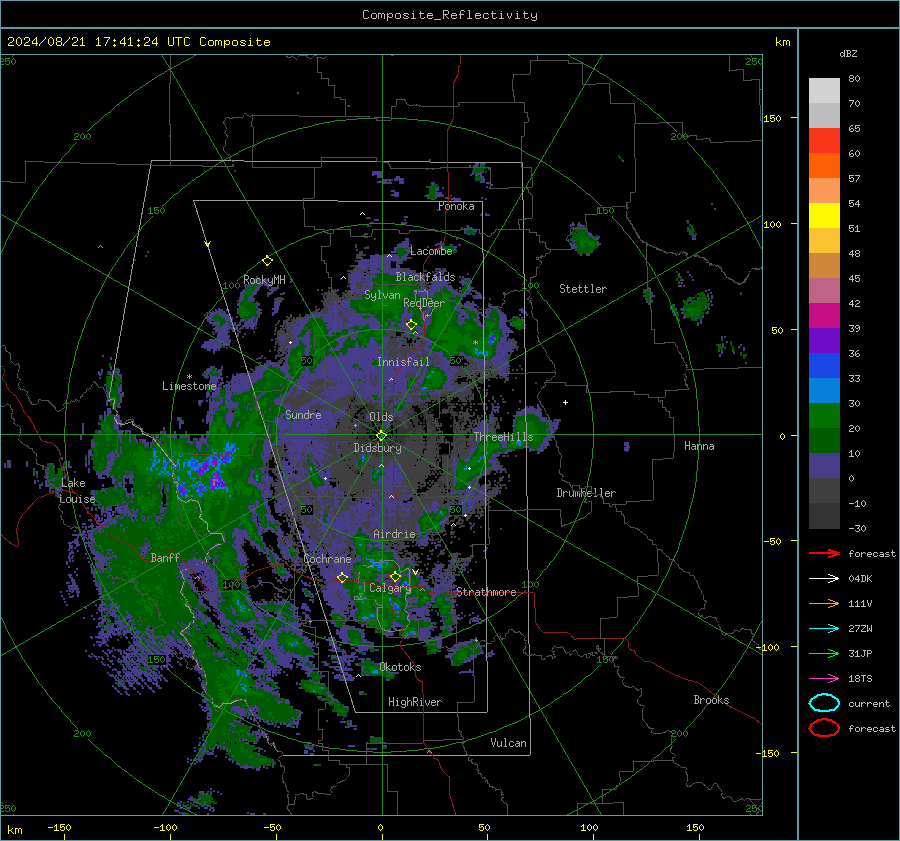The width and height of the screenshot is (900, 841).
Task: Click the Drumheller town label
Action: [586, 493]
